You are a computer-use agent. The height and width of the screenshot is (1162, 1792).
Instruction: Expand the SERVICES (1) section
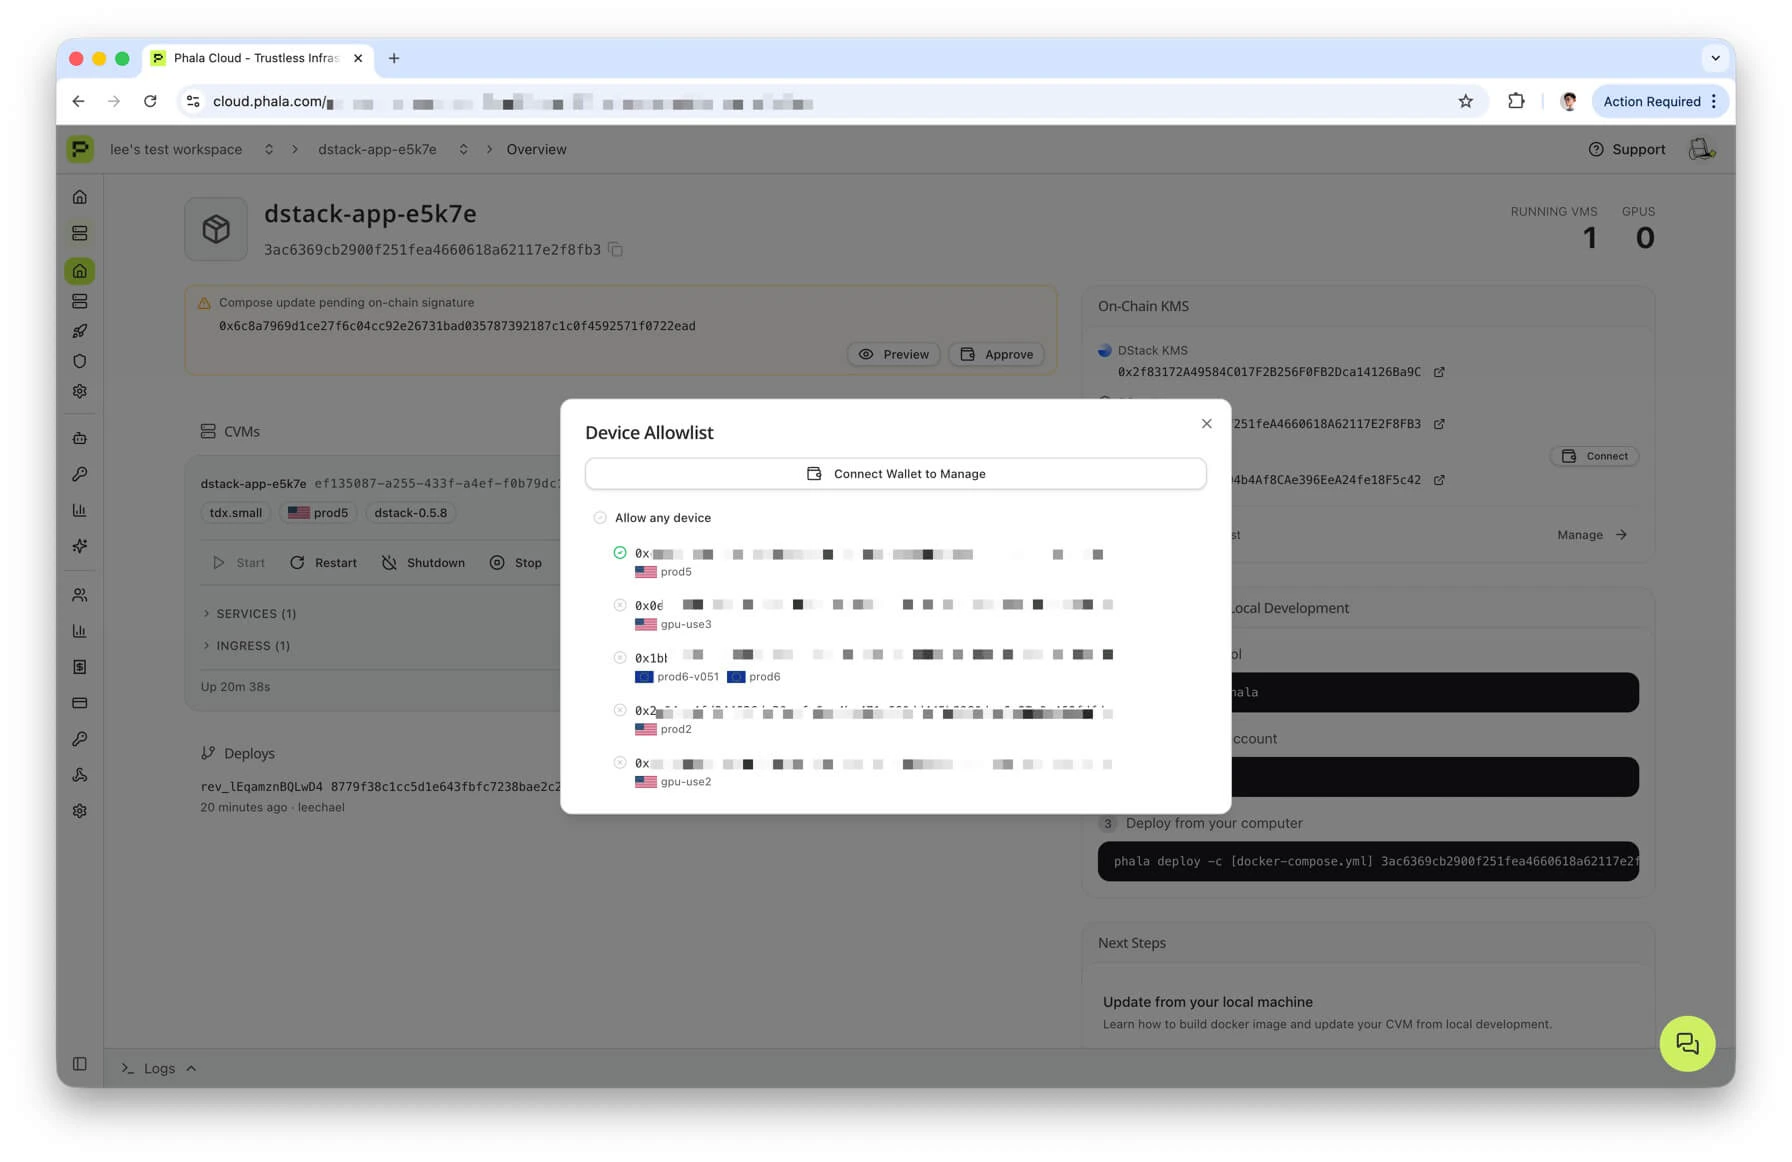coord(249,614)
